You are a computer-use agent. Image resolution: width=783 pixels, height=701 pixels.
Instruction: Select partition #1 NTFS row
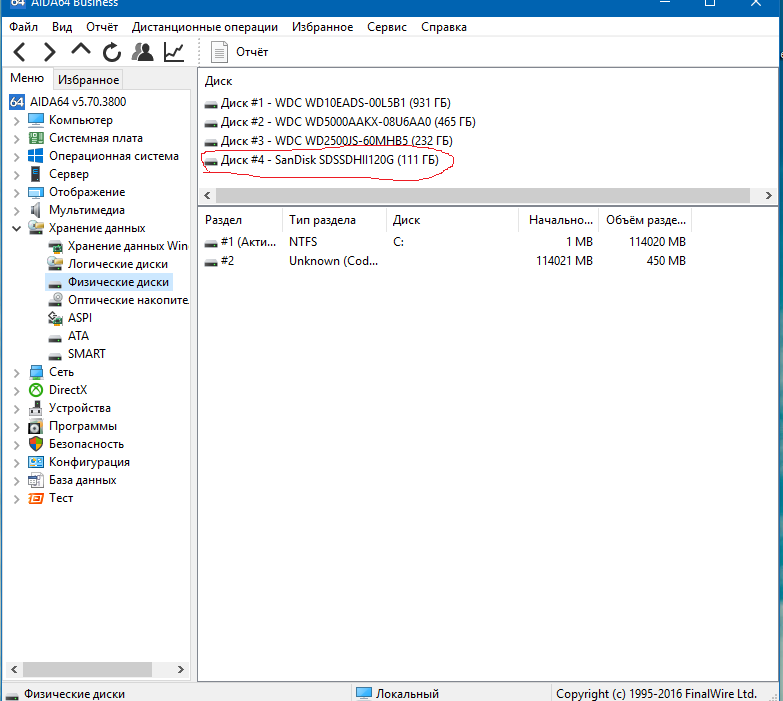(445, 242)
